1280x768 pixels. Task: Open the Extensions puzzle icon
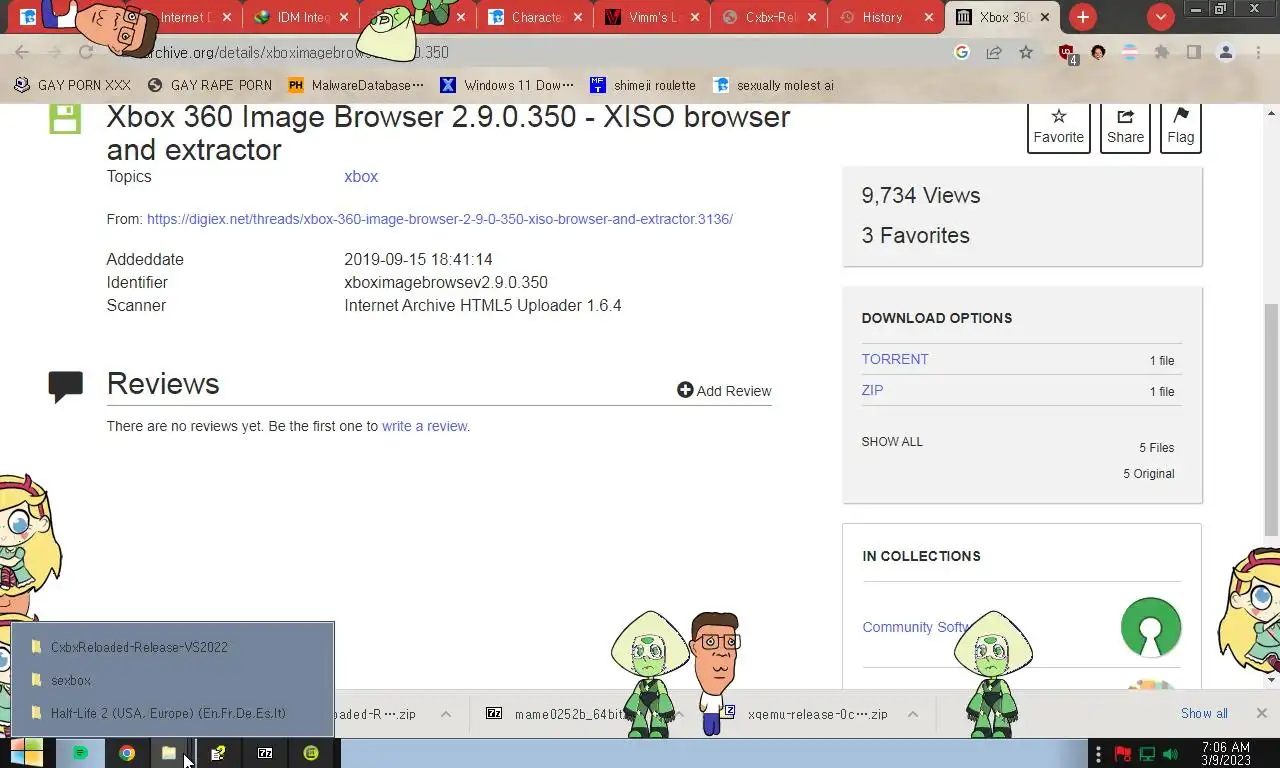point(1162,52)
